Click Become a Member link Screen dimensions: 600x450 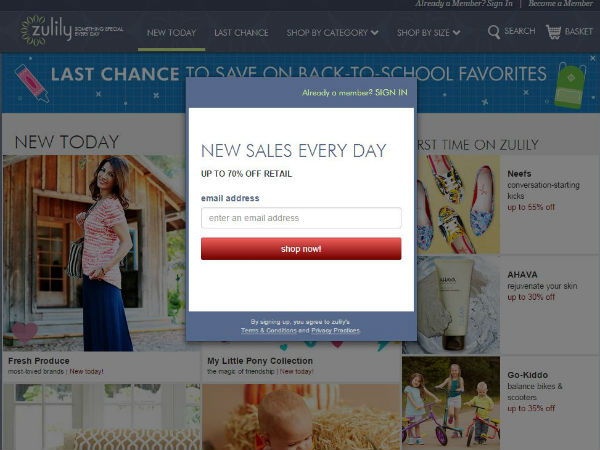pos(561,4)
